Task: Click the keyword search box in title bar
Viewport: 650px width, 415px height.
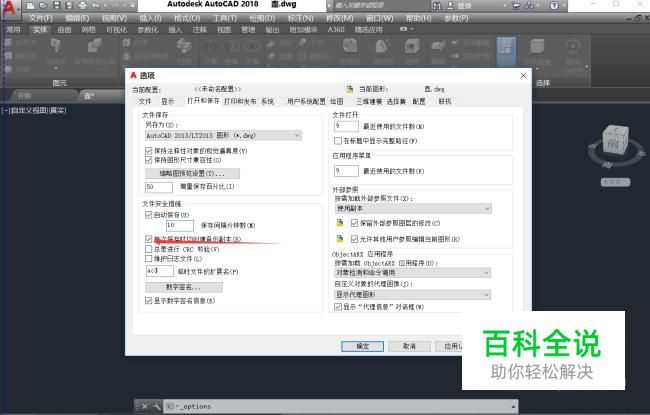Action: (x=379, y=6)
